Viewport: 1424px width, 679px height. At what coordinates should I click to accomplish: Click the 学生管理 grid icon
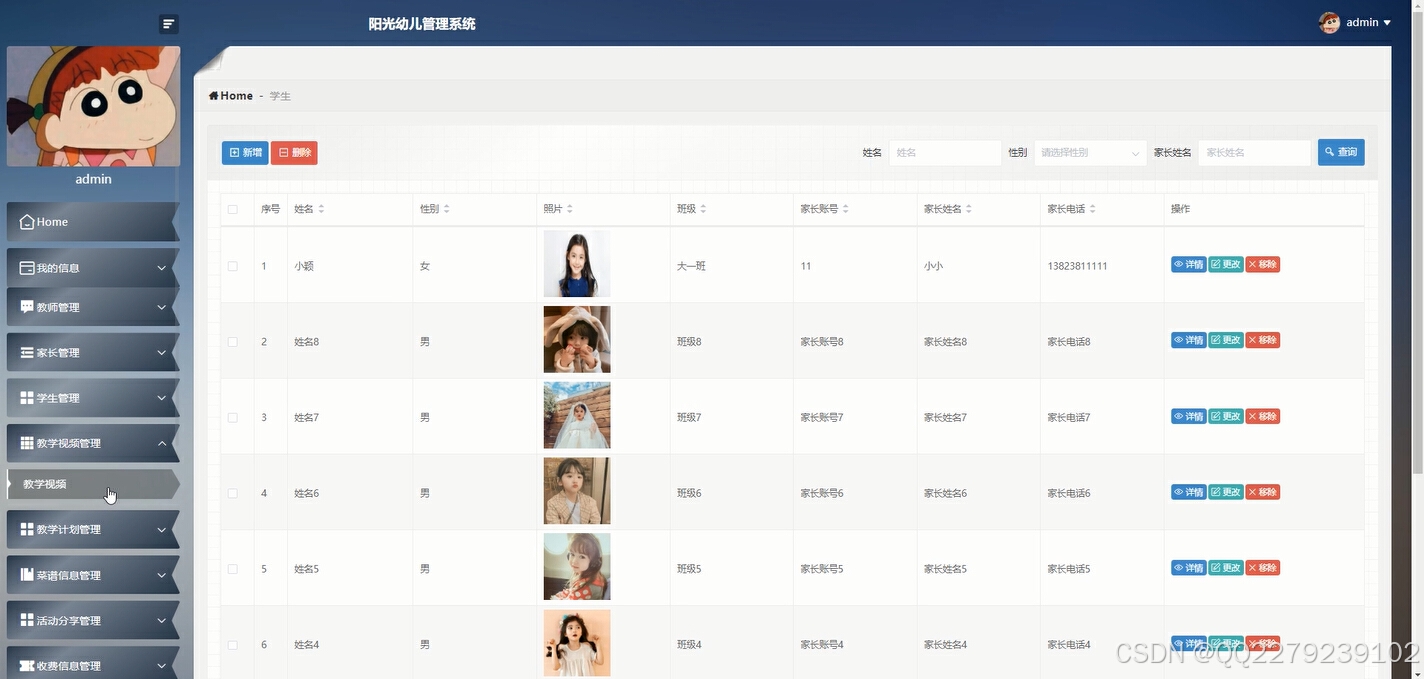(x=27, y=397)
